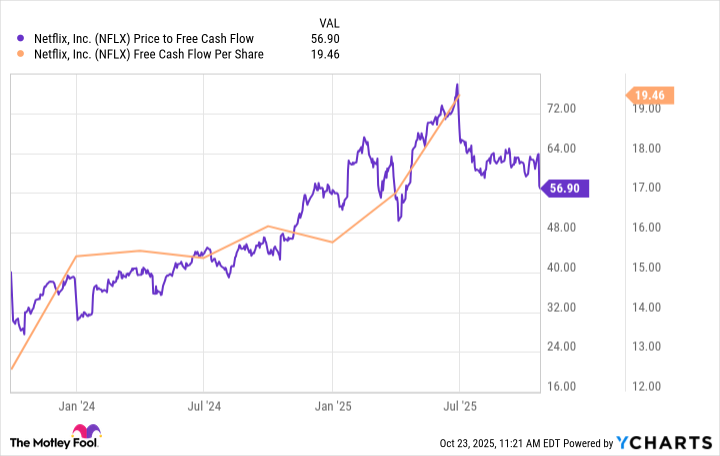Click the Jan '24 x-axis label
720x456 pixels.
point(76,407)
